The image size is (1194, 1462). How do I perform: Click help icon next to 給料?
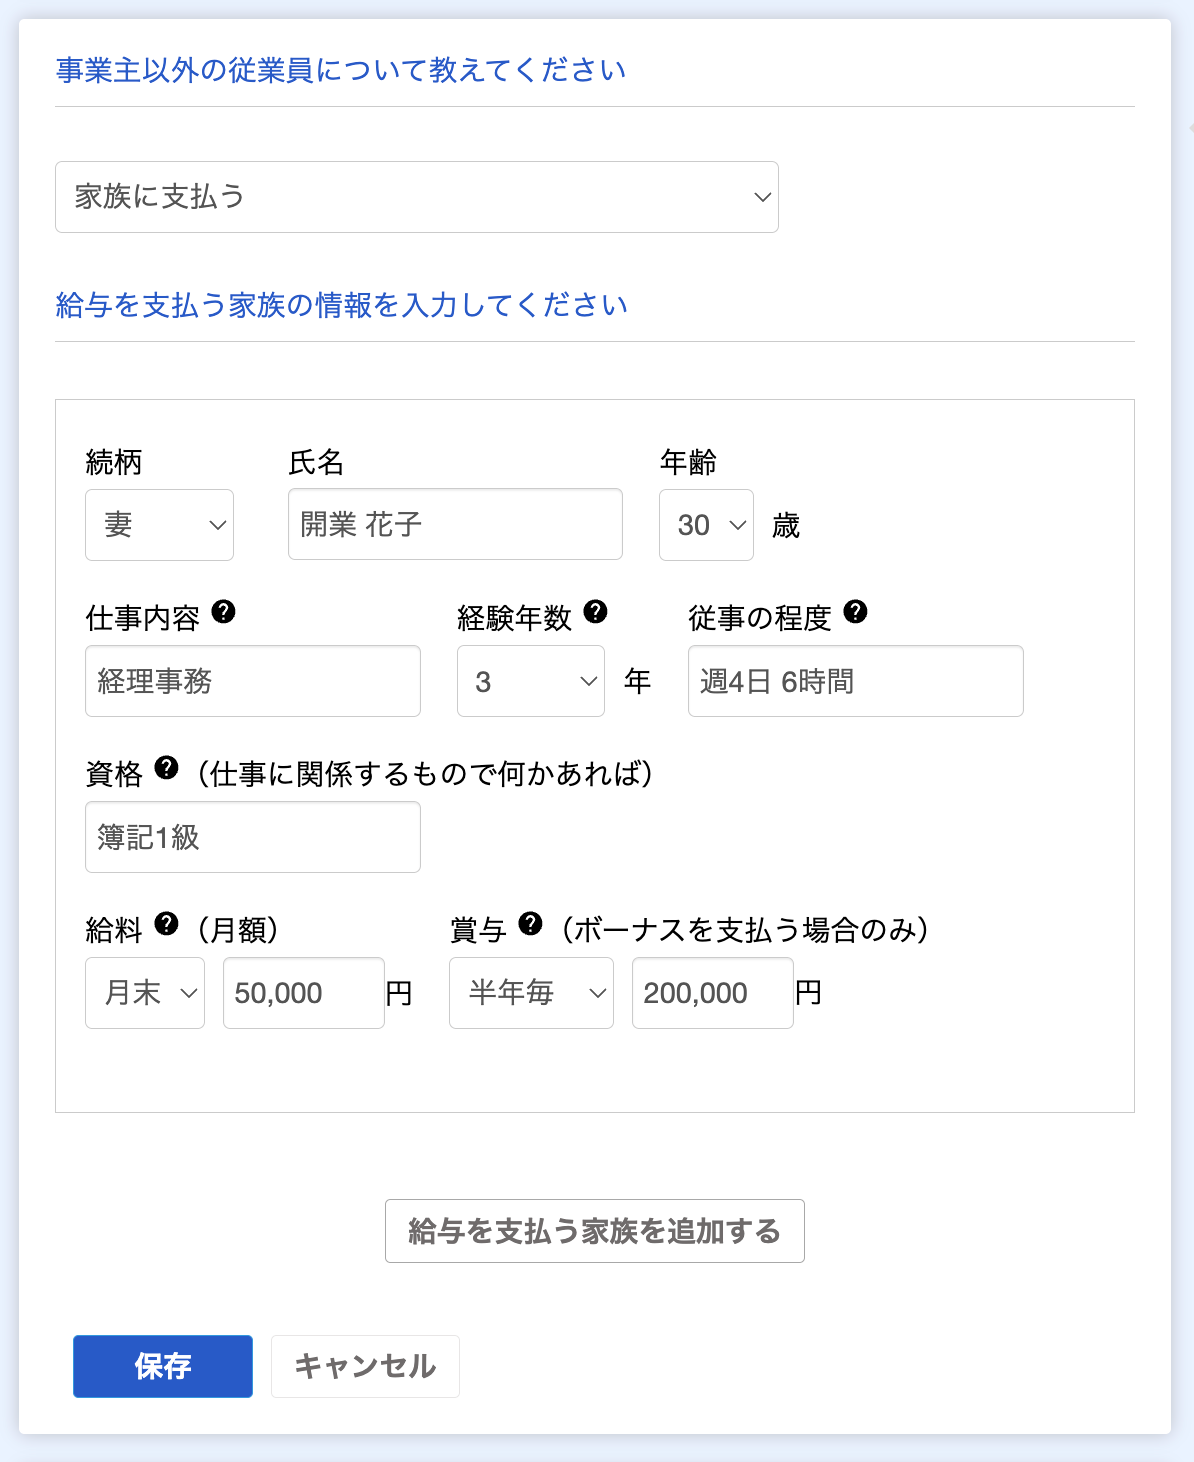coord(166,924)
